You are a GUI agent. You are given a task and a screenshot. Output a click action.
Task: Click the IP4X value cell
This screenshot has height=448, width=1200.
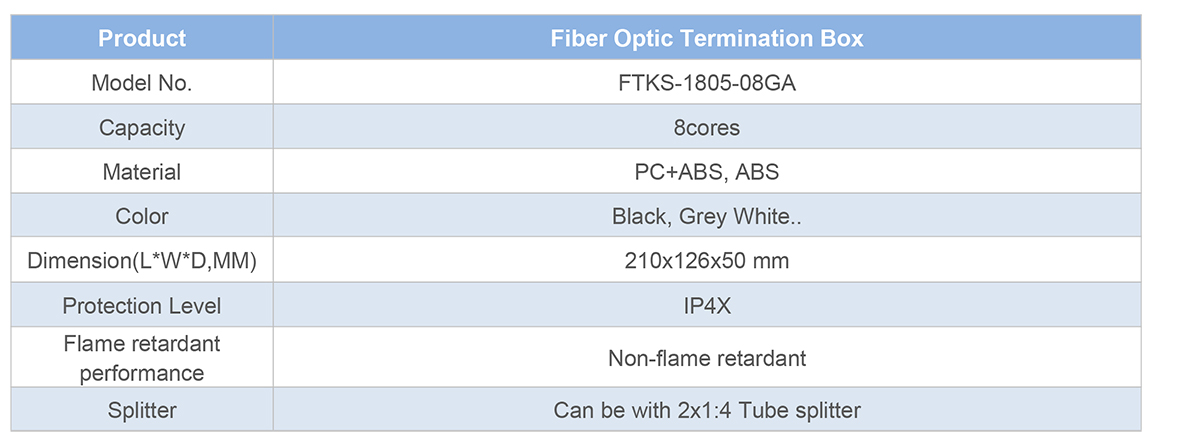coord(707,306)
